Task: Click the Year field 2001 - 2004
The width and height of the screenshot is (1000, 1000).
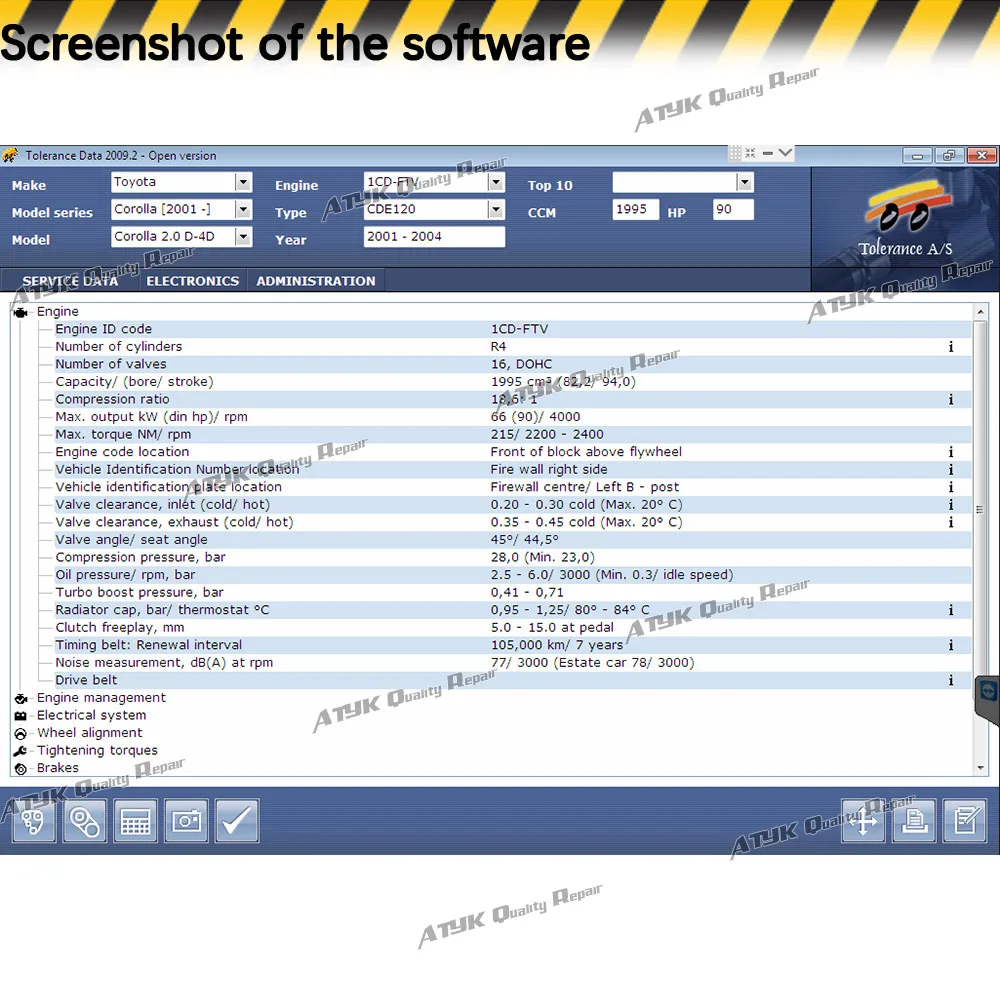Action: point(434,237)
